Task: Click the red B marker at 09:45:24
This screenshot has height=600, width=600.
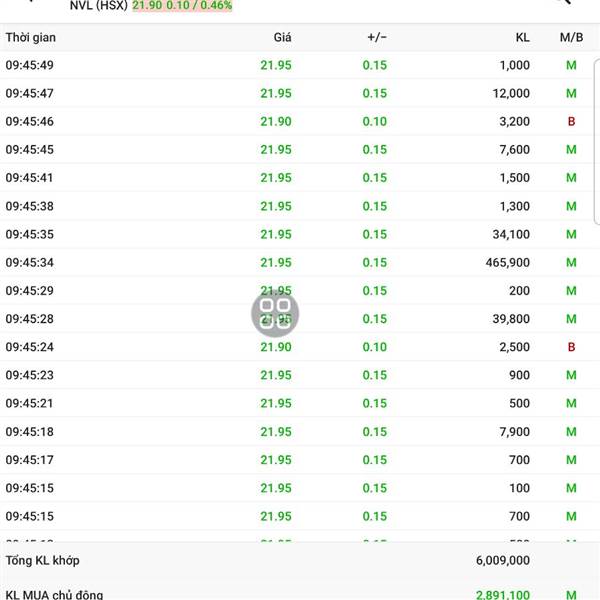Action: (571, 347)
